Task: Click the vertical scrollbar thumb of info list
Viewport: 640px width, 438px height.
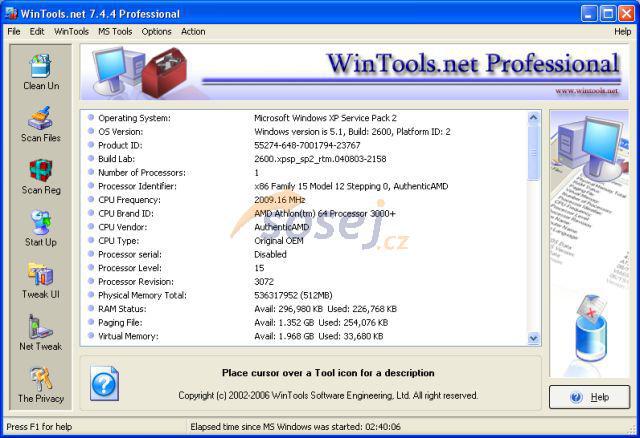Action: [x=533, y=153]
